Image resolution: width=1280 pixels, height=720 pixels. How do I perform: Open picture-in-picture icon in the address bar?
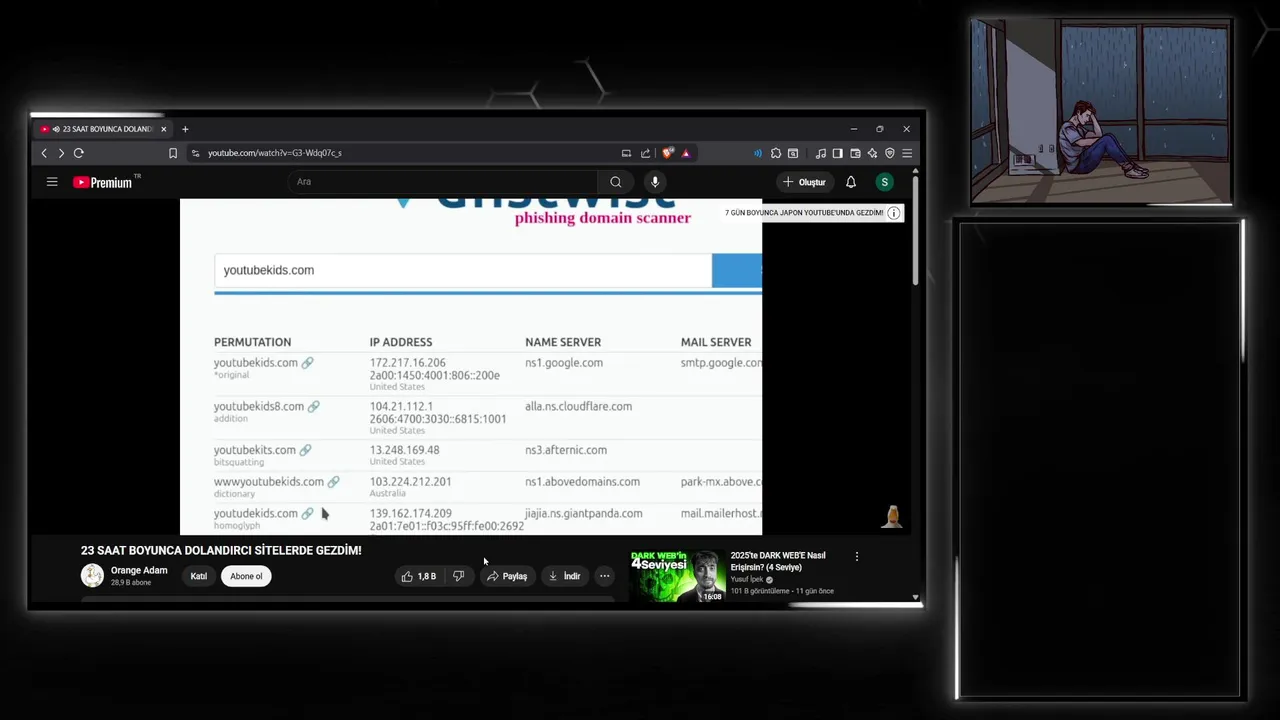626,153
